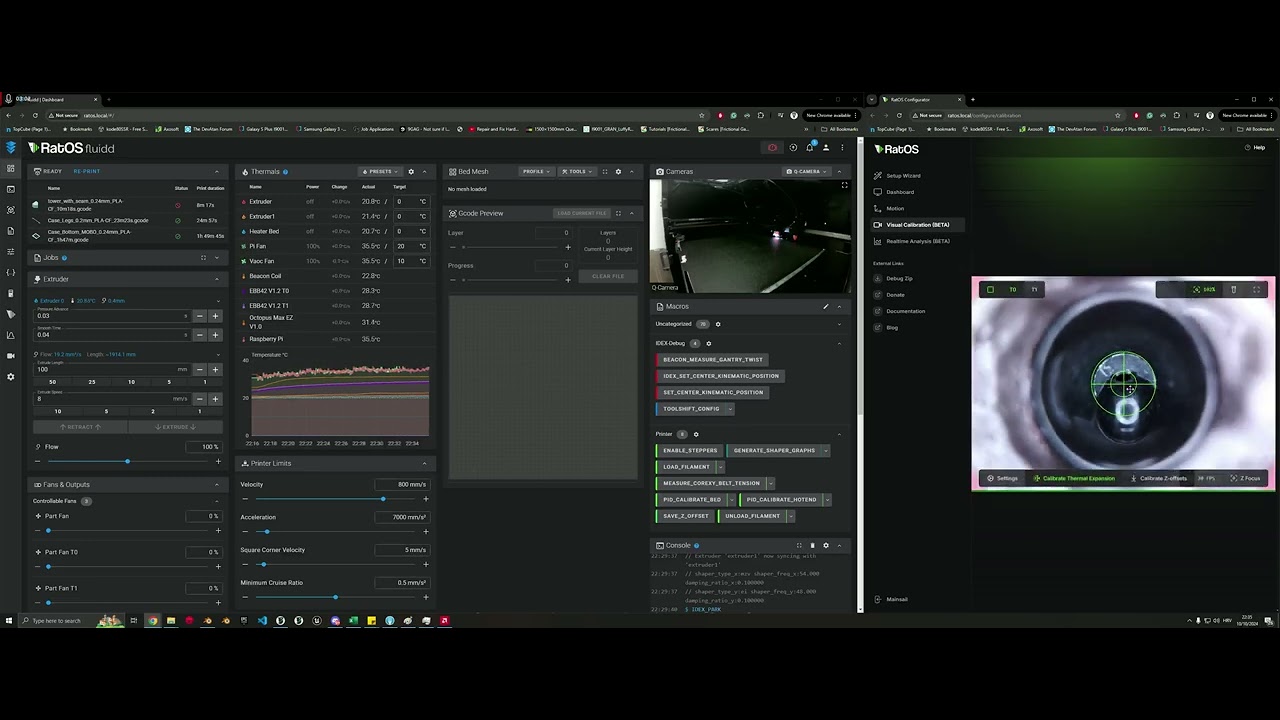
Task: Switch to the T1 toolhead toggle
Action: pyautogui.click(x=1035, y=290)
